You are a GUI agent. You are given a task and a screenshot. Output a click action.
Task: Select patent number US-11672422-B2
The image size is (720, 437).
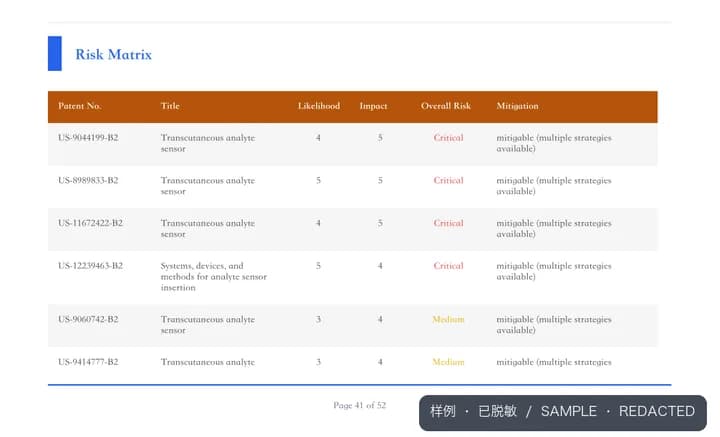pyautogui.click(x=90, y=223)
